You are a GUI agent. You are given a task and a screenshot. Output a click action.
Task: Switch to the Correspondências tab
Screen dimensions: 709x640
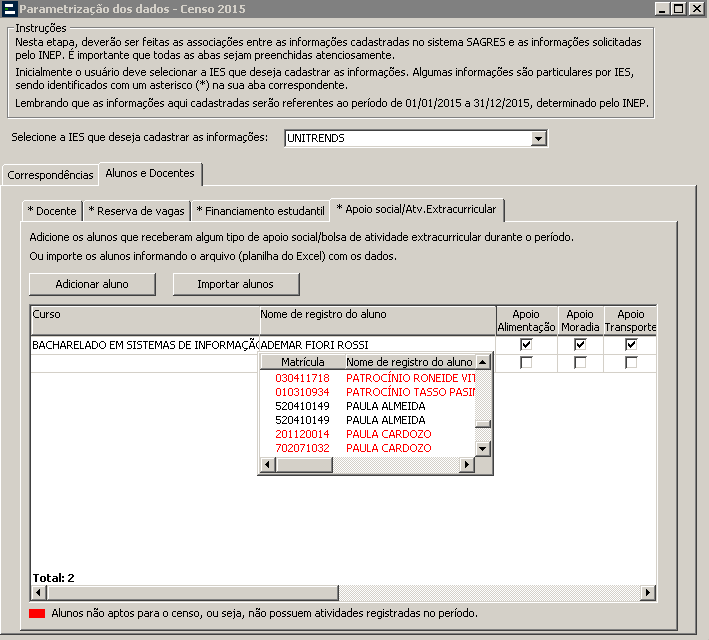[x=50, y=175]
